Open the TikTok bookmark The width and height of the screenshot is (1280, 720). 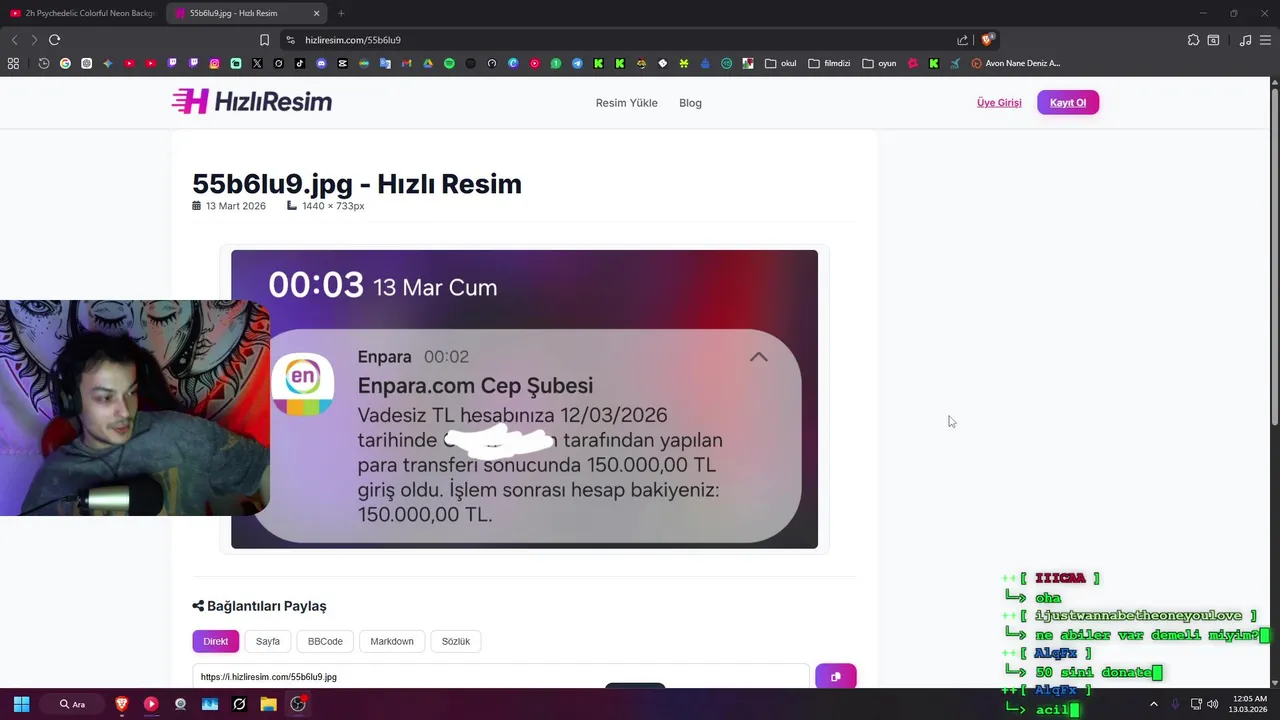[300, 63]
